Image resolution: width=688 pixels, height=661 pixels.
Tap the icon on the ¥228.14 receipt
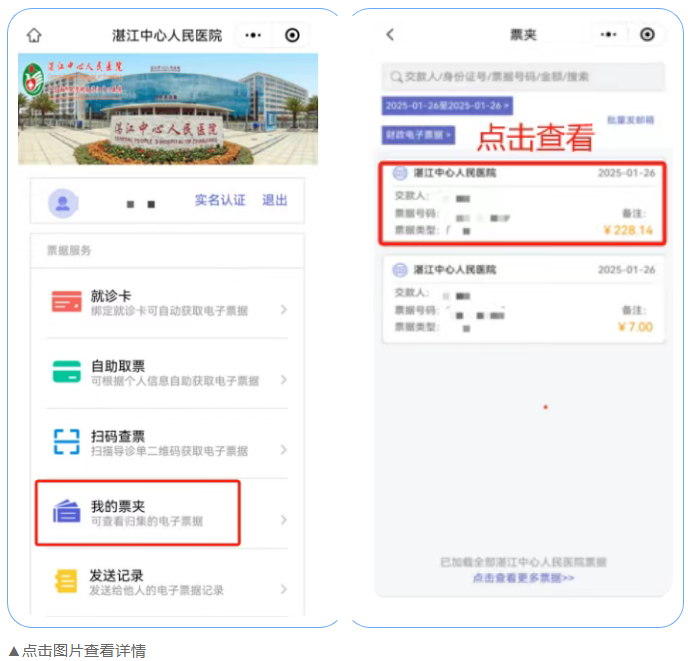[x=400, y=173]
